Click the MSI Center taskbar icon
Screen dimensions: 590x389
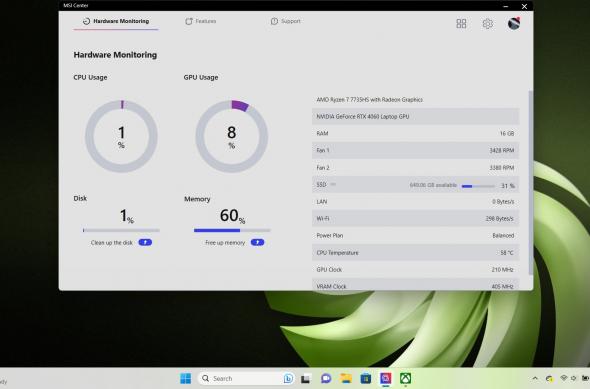coord(386,378)
